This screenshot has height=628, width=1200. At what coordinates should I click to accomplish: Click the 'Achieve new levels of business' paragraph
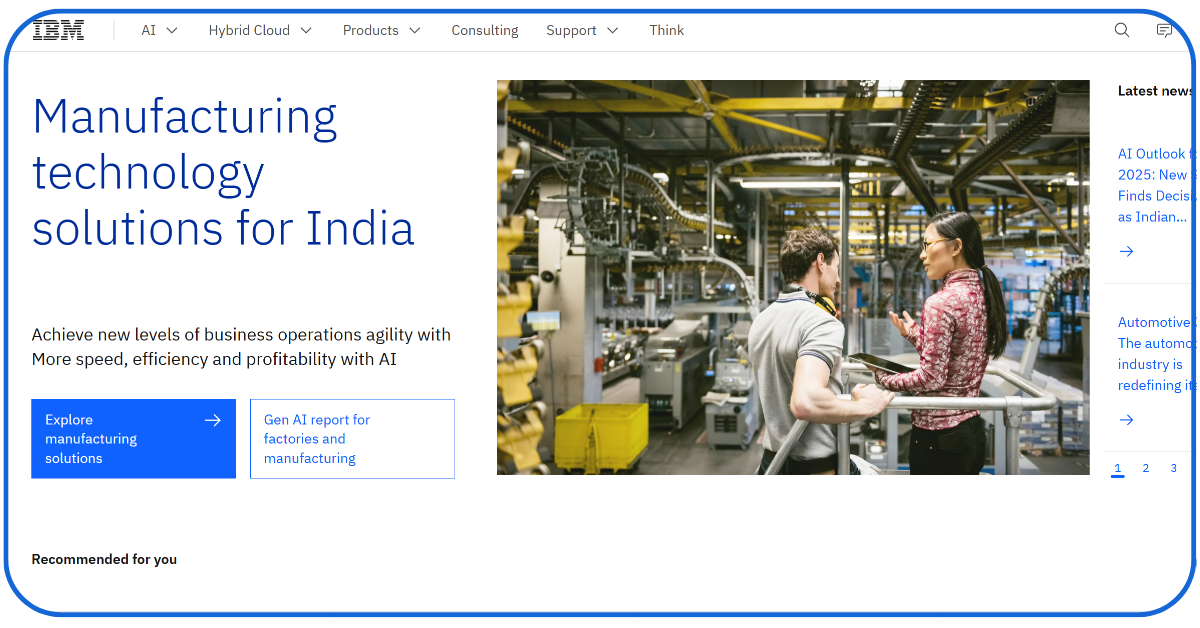pos(241,347)
